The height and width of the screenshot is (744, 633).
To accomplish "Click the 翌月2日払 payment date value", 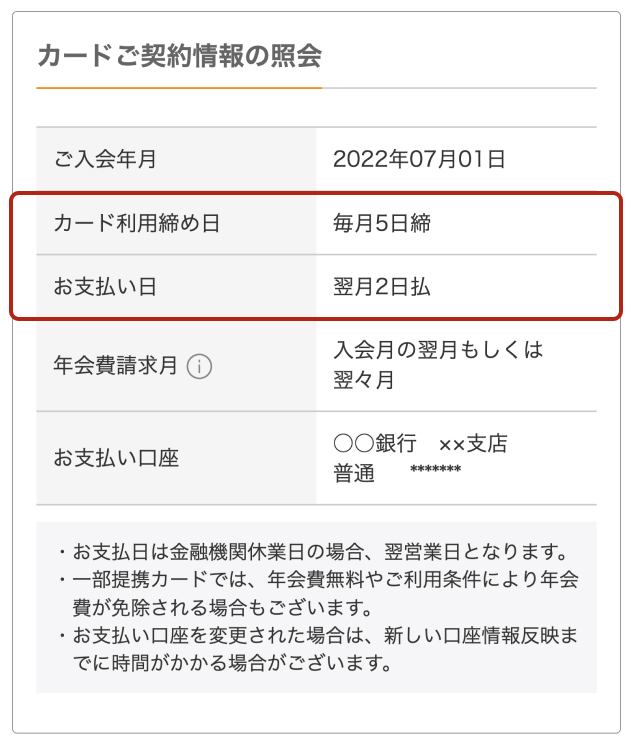I will pos(382,287).
